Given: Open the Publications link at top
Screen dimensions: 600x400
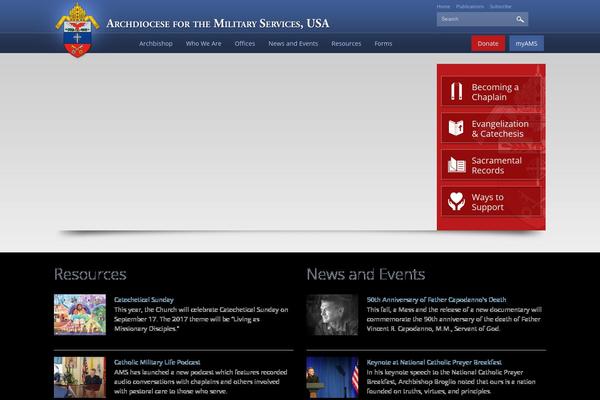Looking at the screenshot, I should (x=470, y=7).
